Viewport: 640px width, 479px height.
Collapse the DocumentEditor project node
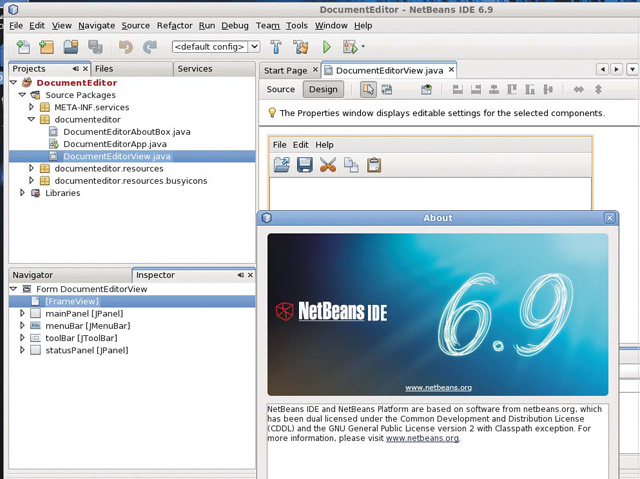coord(13,82)
